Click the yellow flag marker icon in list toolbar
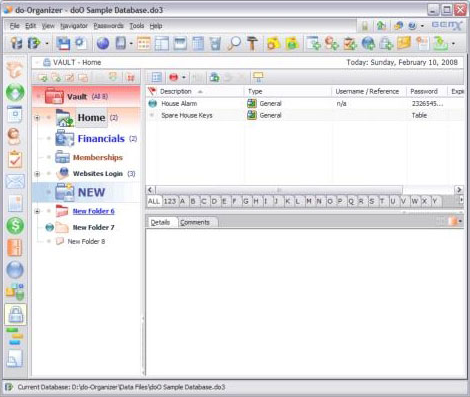 258,77
